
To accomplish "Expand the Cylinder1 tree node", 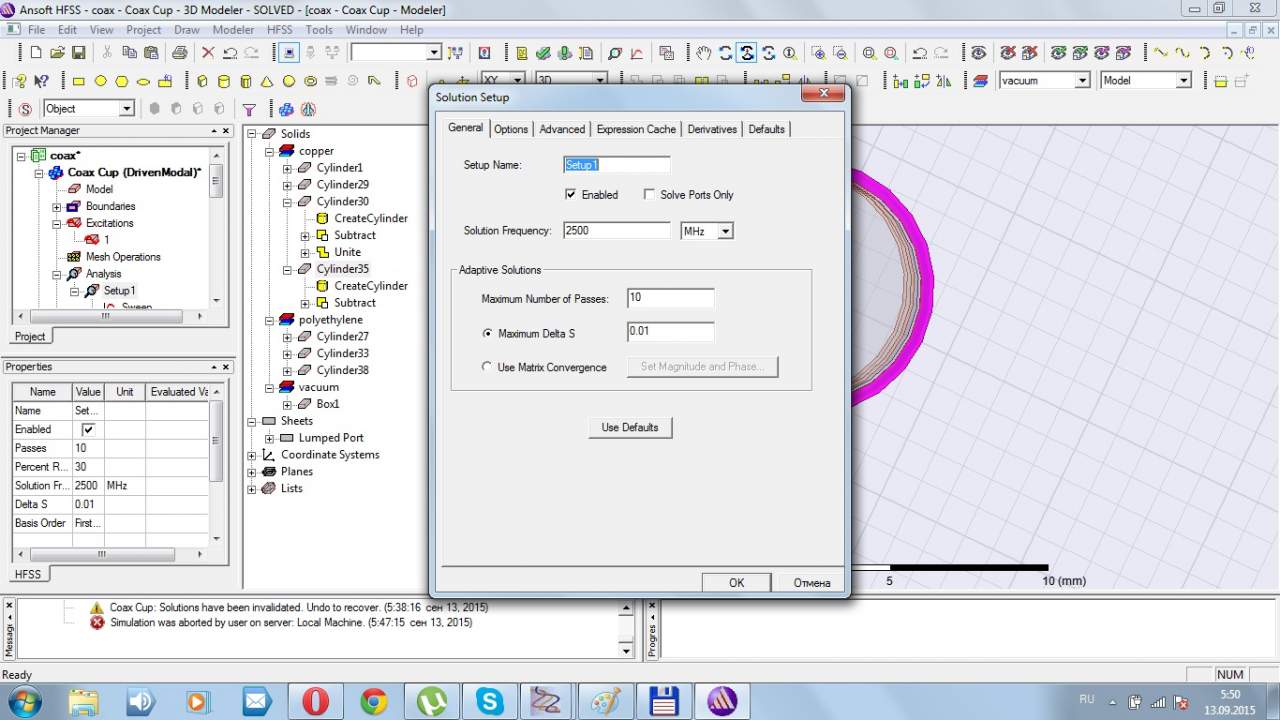I will click(x=287, y=168).
